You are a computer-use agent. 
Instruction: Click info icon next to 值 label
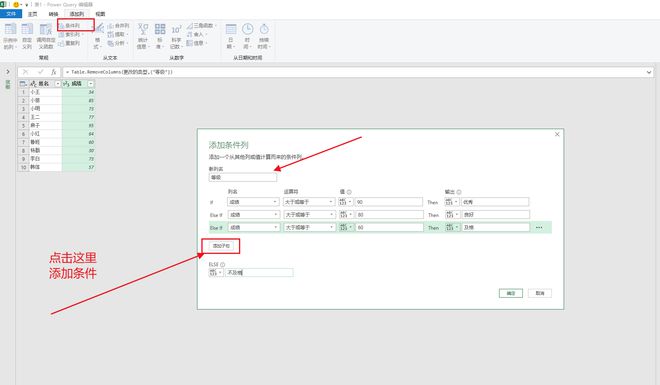point(349,192)
